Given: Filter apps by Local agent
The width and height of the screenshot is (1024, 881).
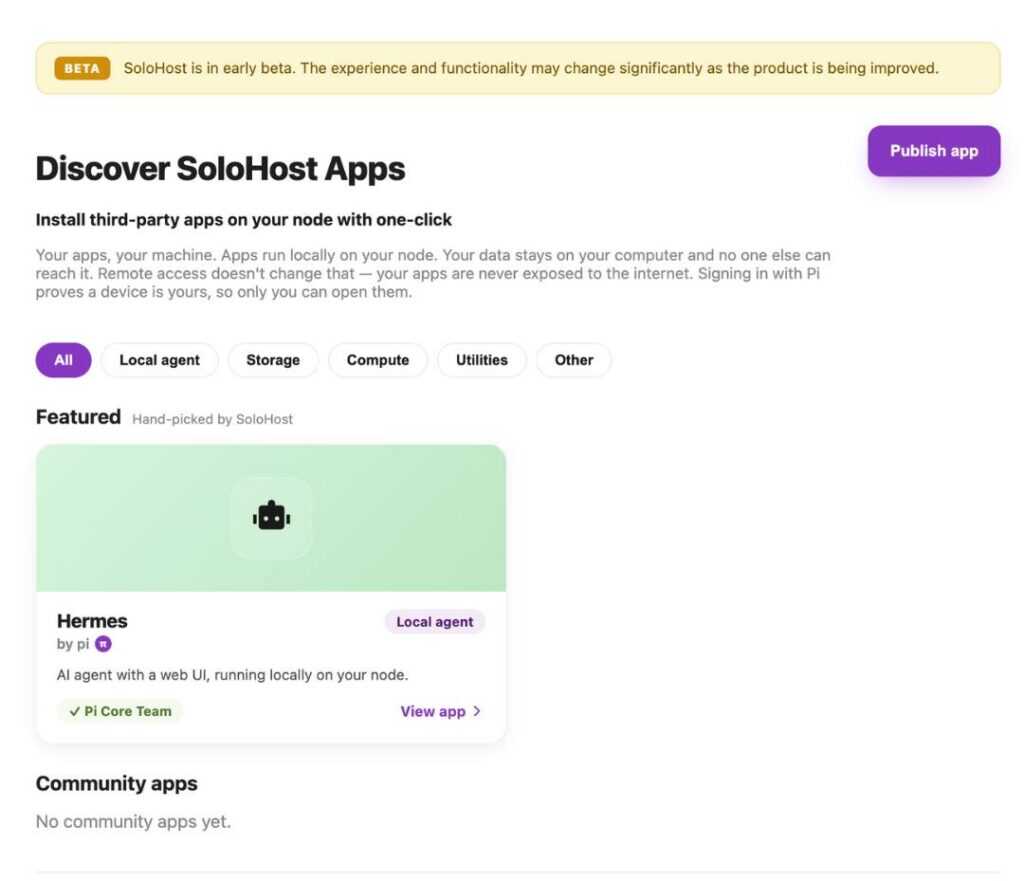Looking at the screenshot, I should pos(159,360).
